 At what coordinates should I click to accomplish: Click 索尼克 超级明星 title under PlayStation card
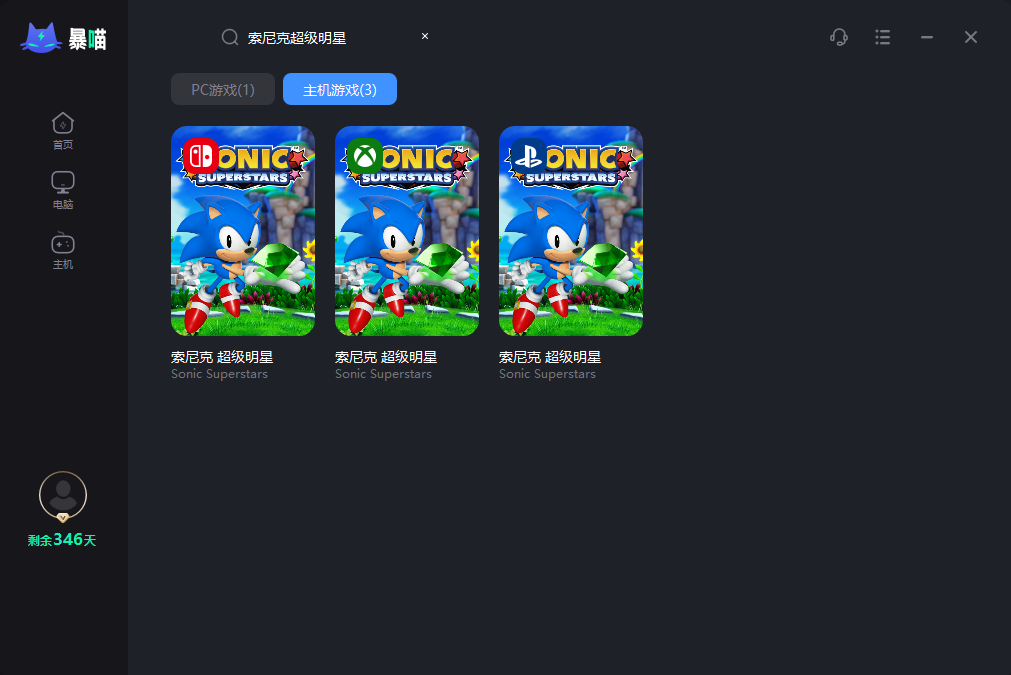[x=550, y=357]
